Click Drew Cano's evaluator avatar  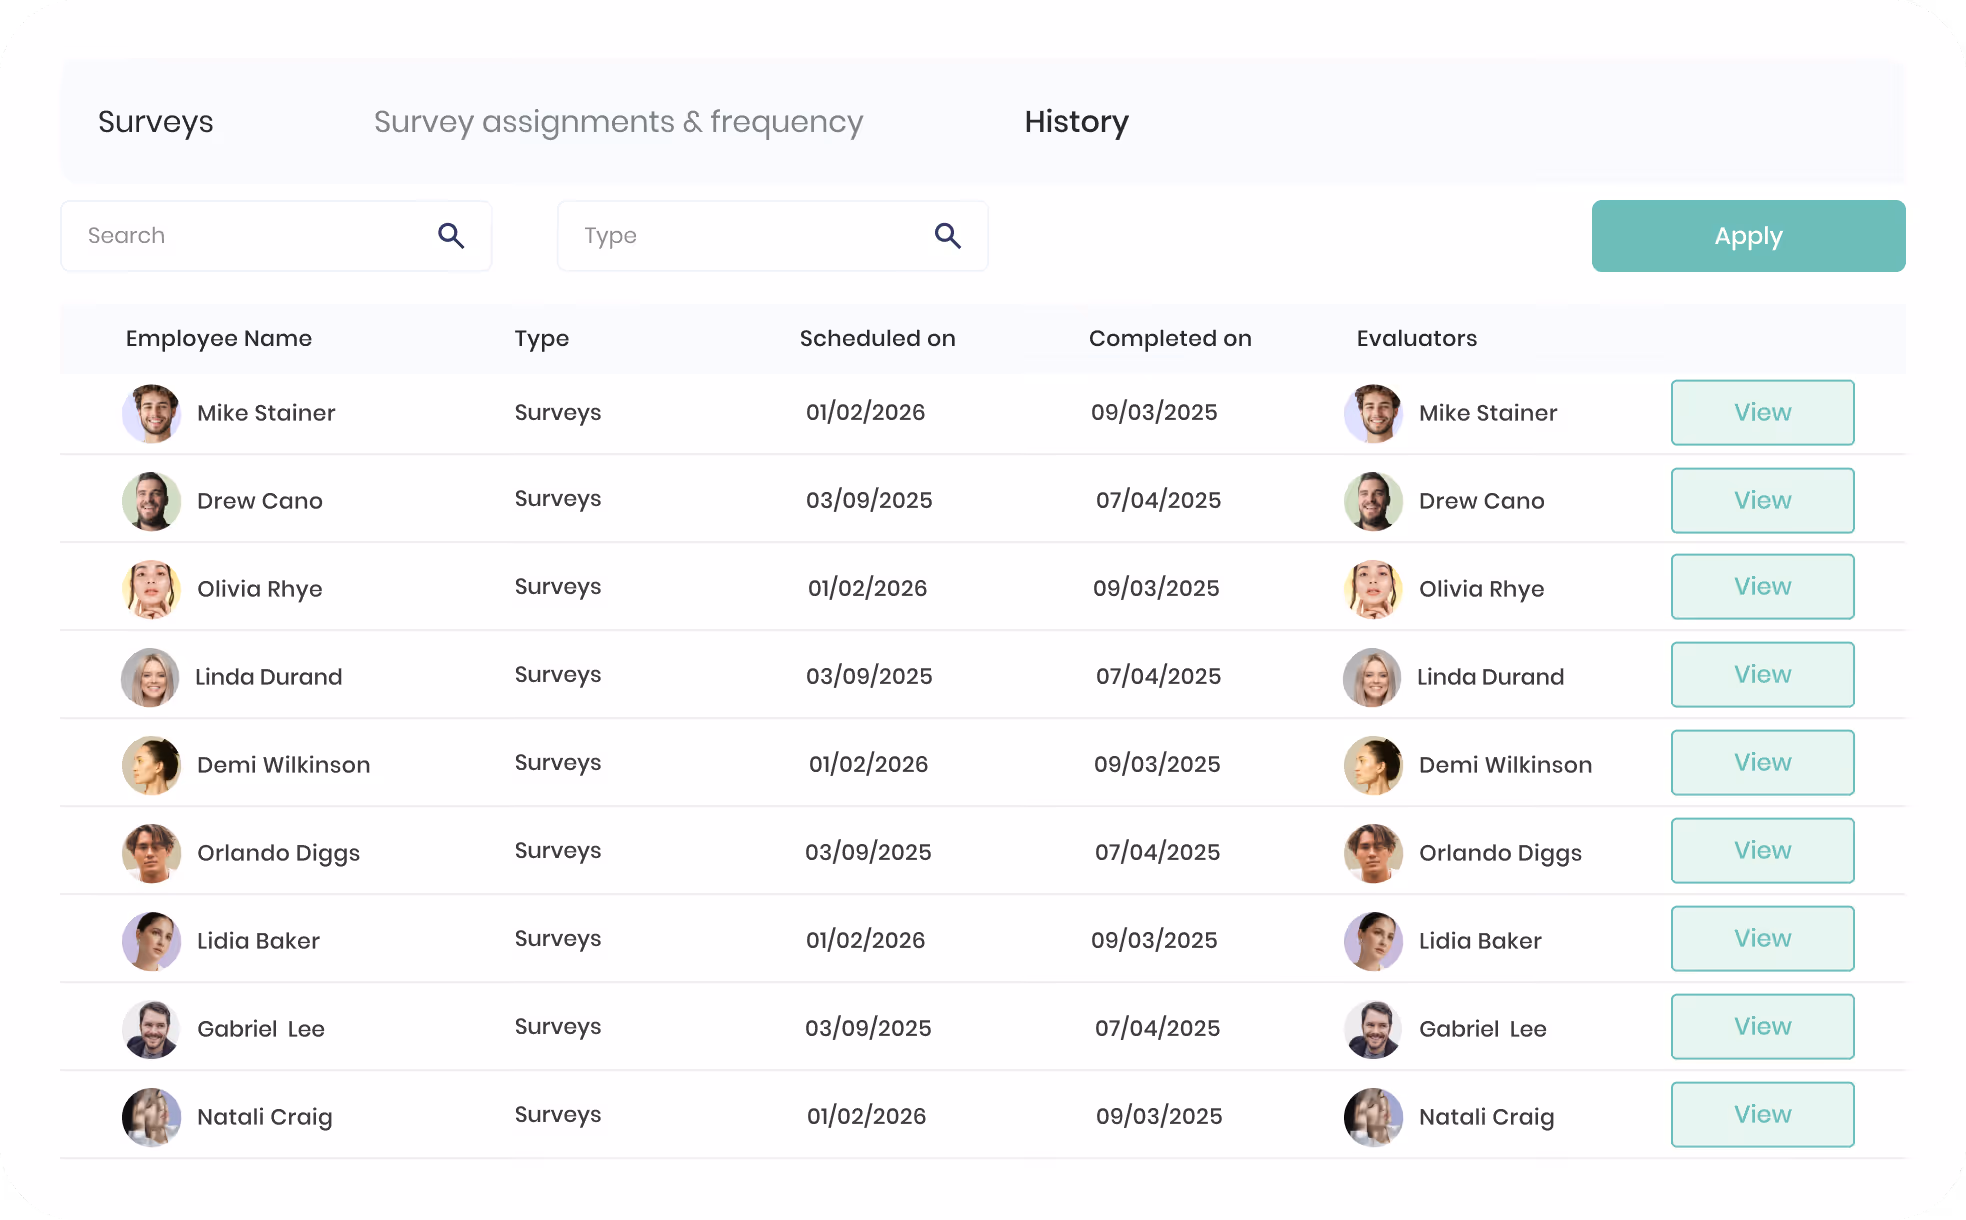click(x=1373, y=501)
